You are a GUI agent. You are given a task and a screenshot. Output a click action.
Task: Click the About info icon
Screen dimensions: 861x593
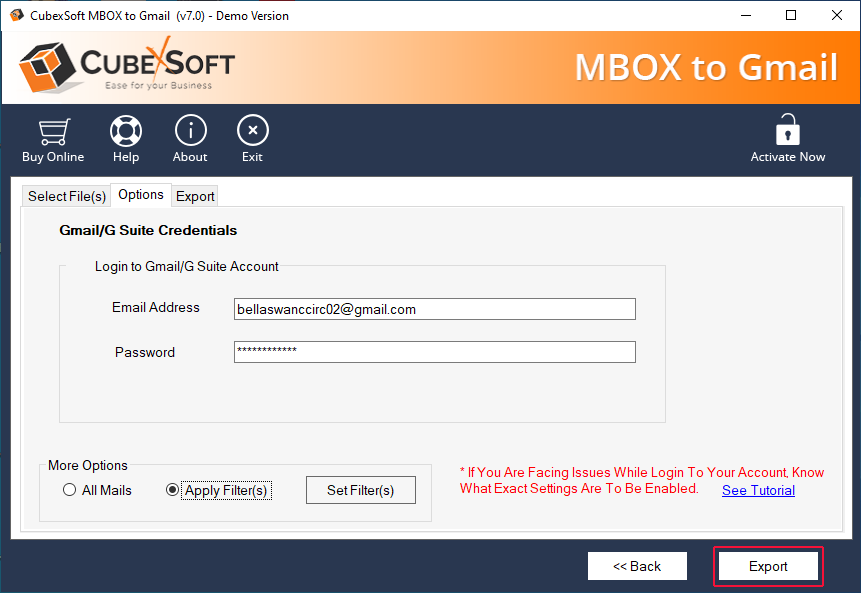190,131
